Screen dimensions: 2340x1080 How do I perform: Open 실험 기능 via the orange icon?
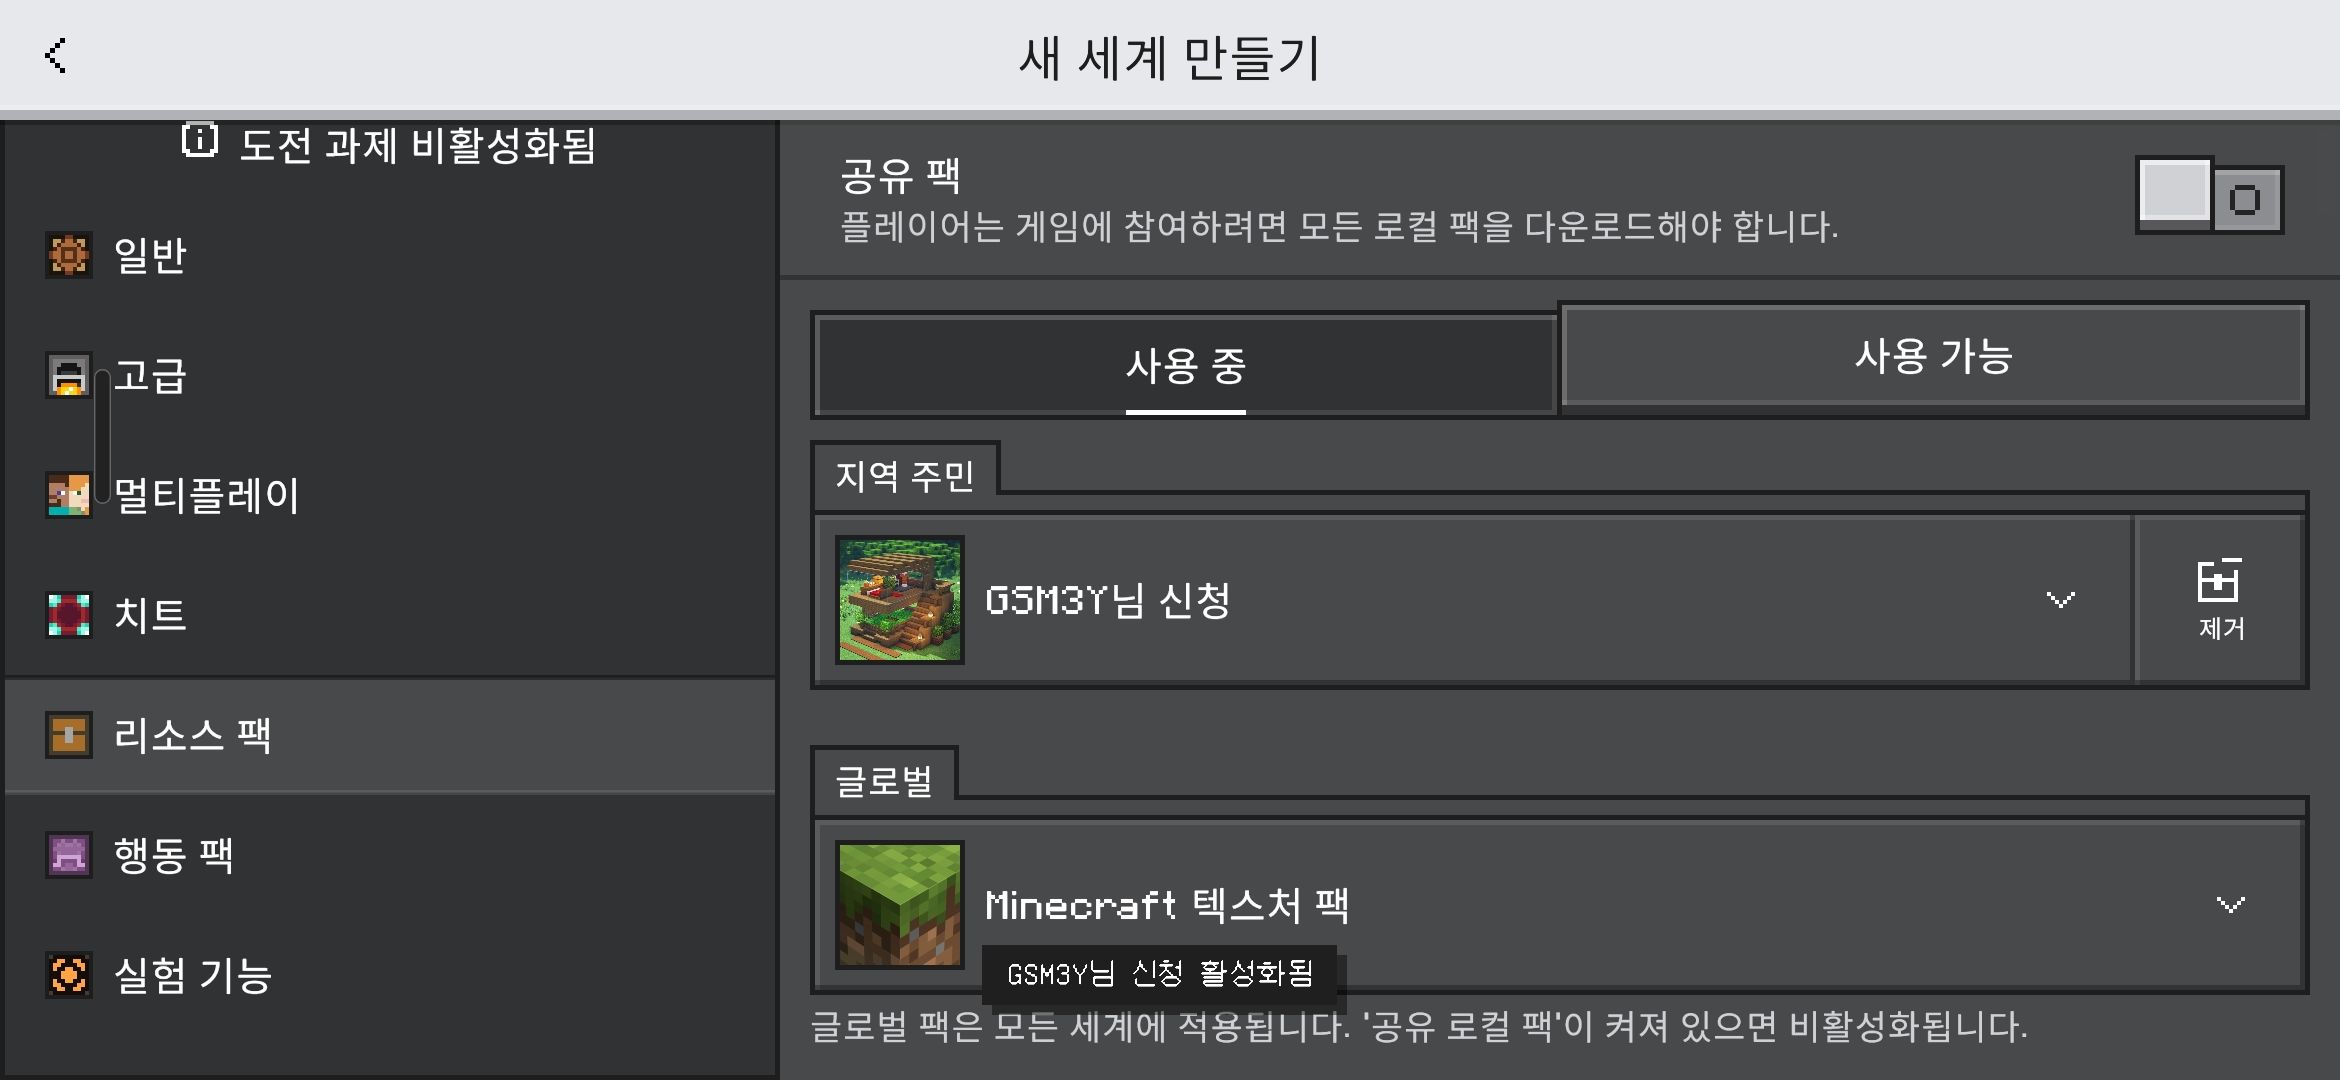coord(69,975)
